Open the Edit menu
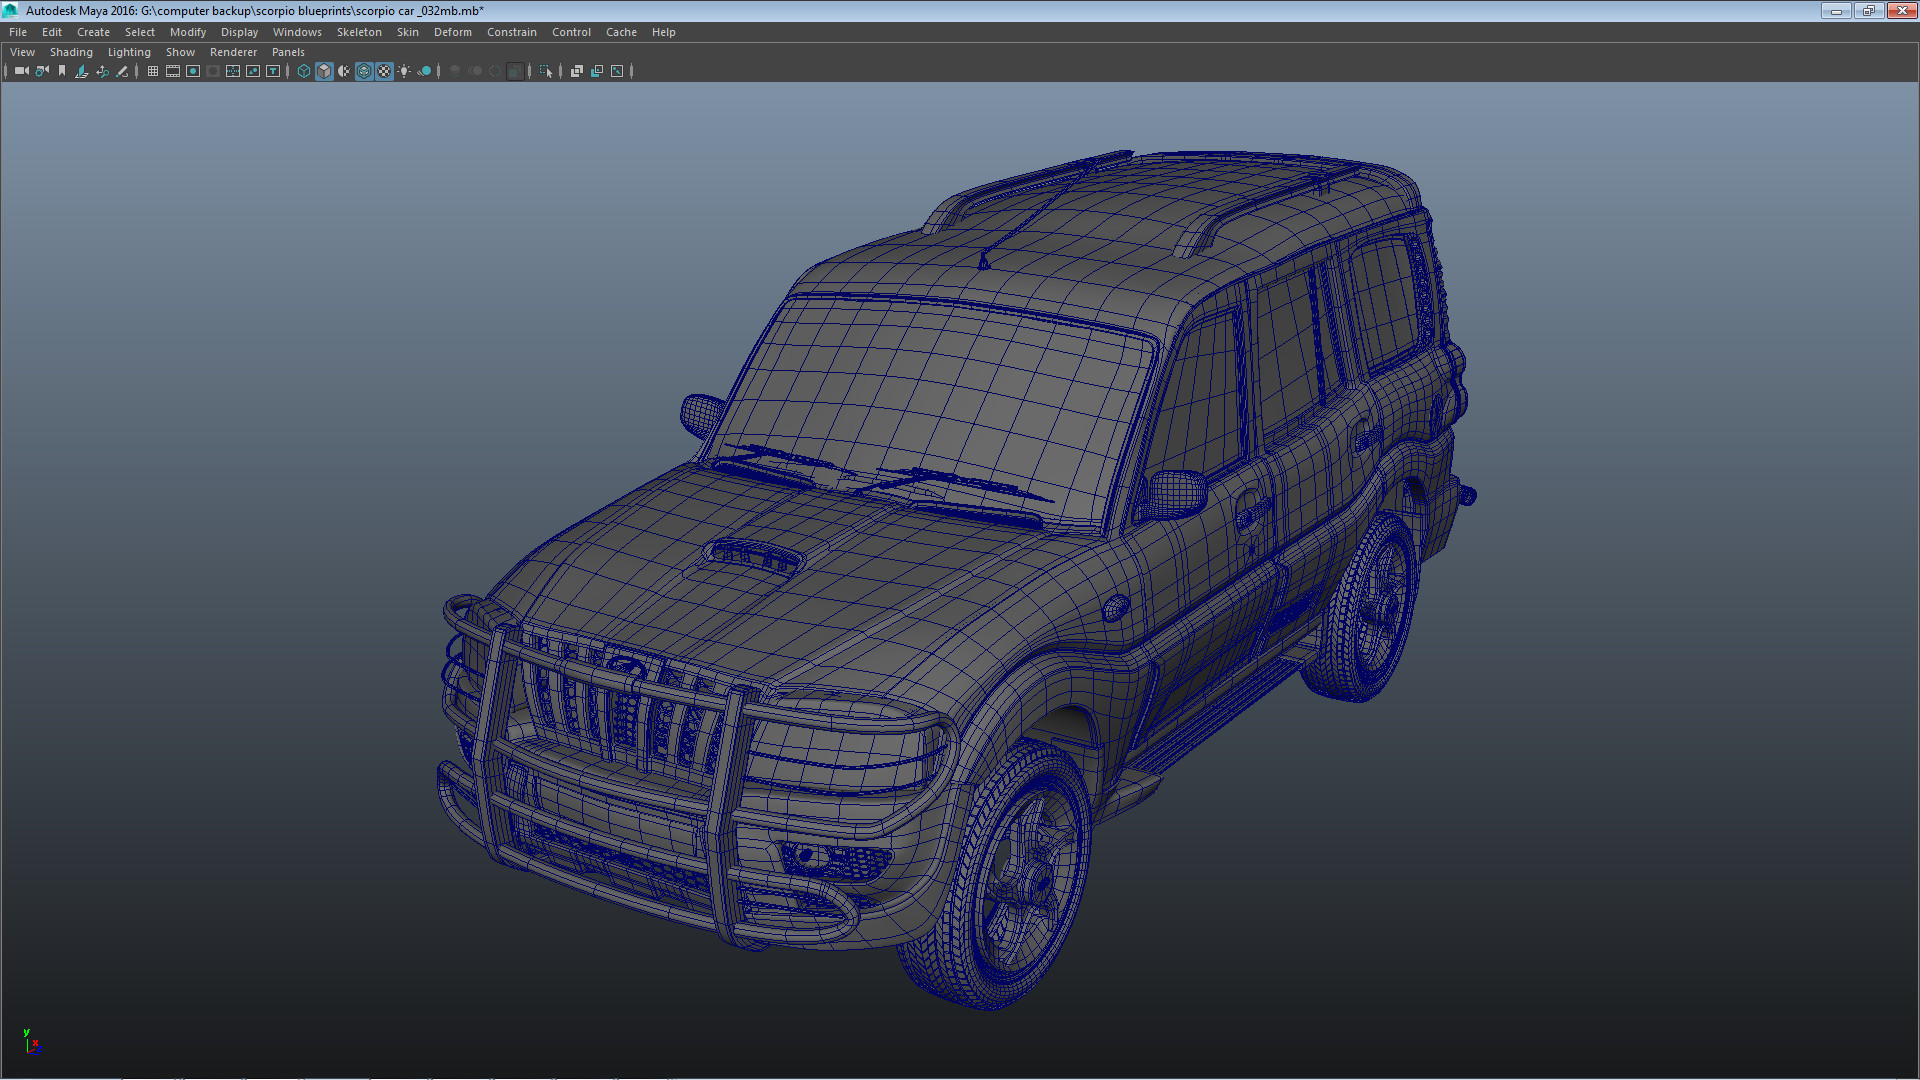This screenshot has width=1920, height=1080. 52,32
